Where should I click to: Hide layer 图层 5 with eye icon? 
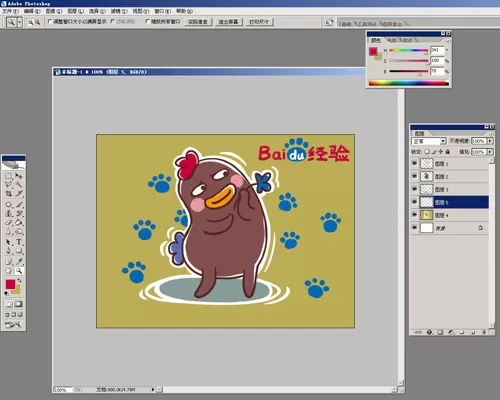(x=414, y=202)
